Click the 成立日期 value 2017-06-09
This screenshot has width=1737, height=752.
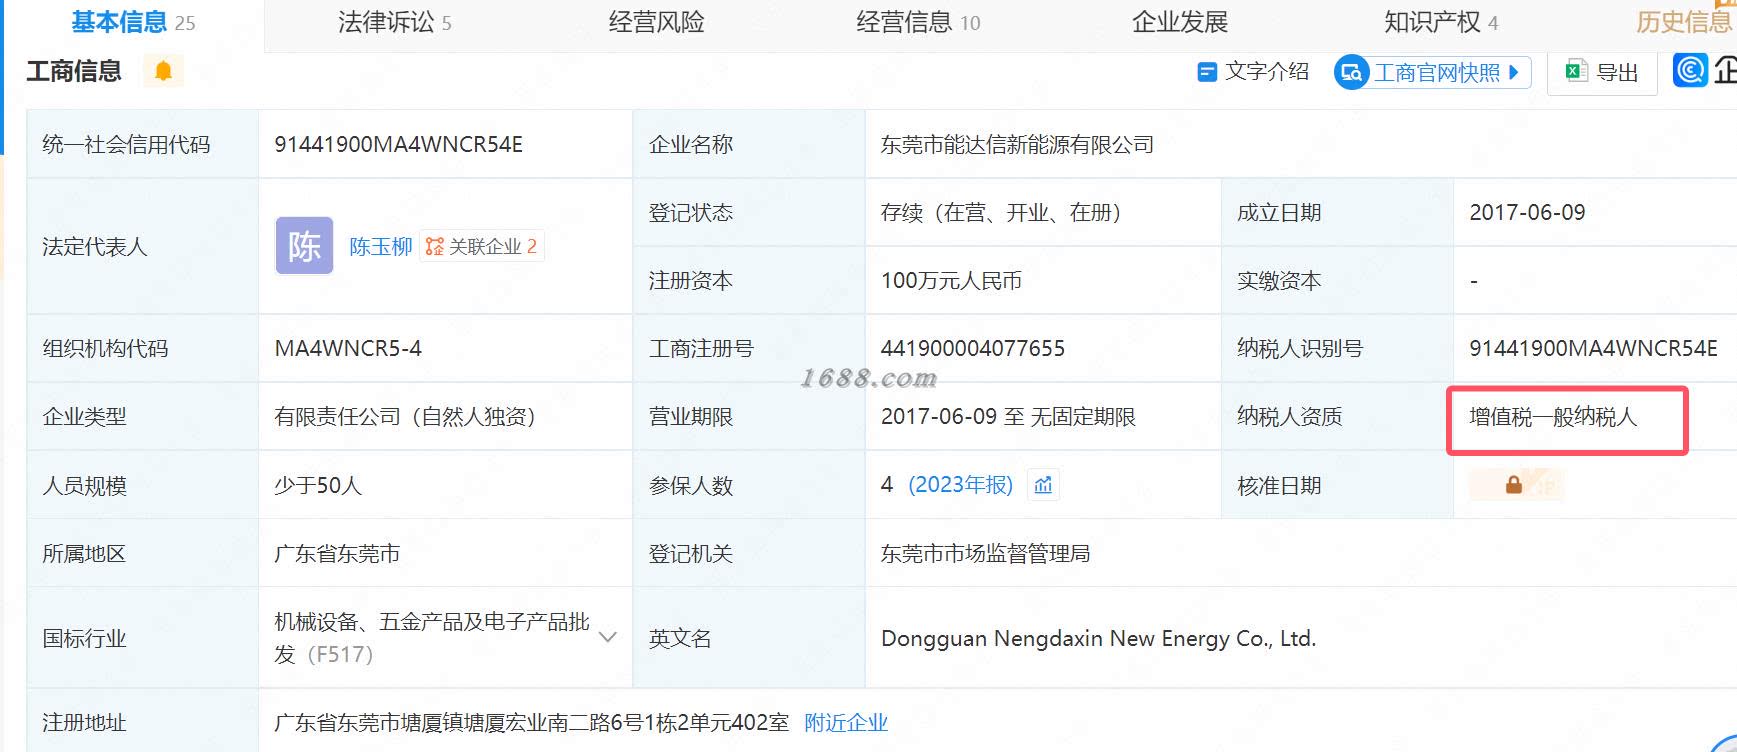(1527, 213)
